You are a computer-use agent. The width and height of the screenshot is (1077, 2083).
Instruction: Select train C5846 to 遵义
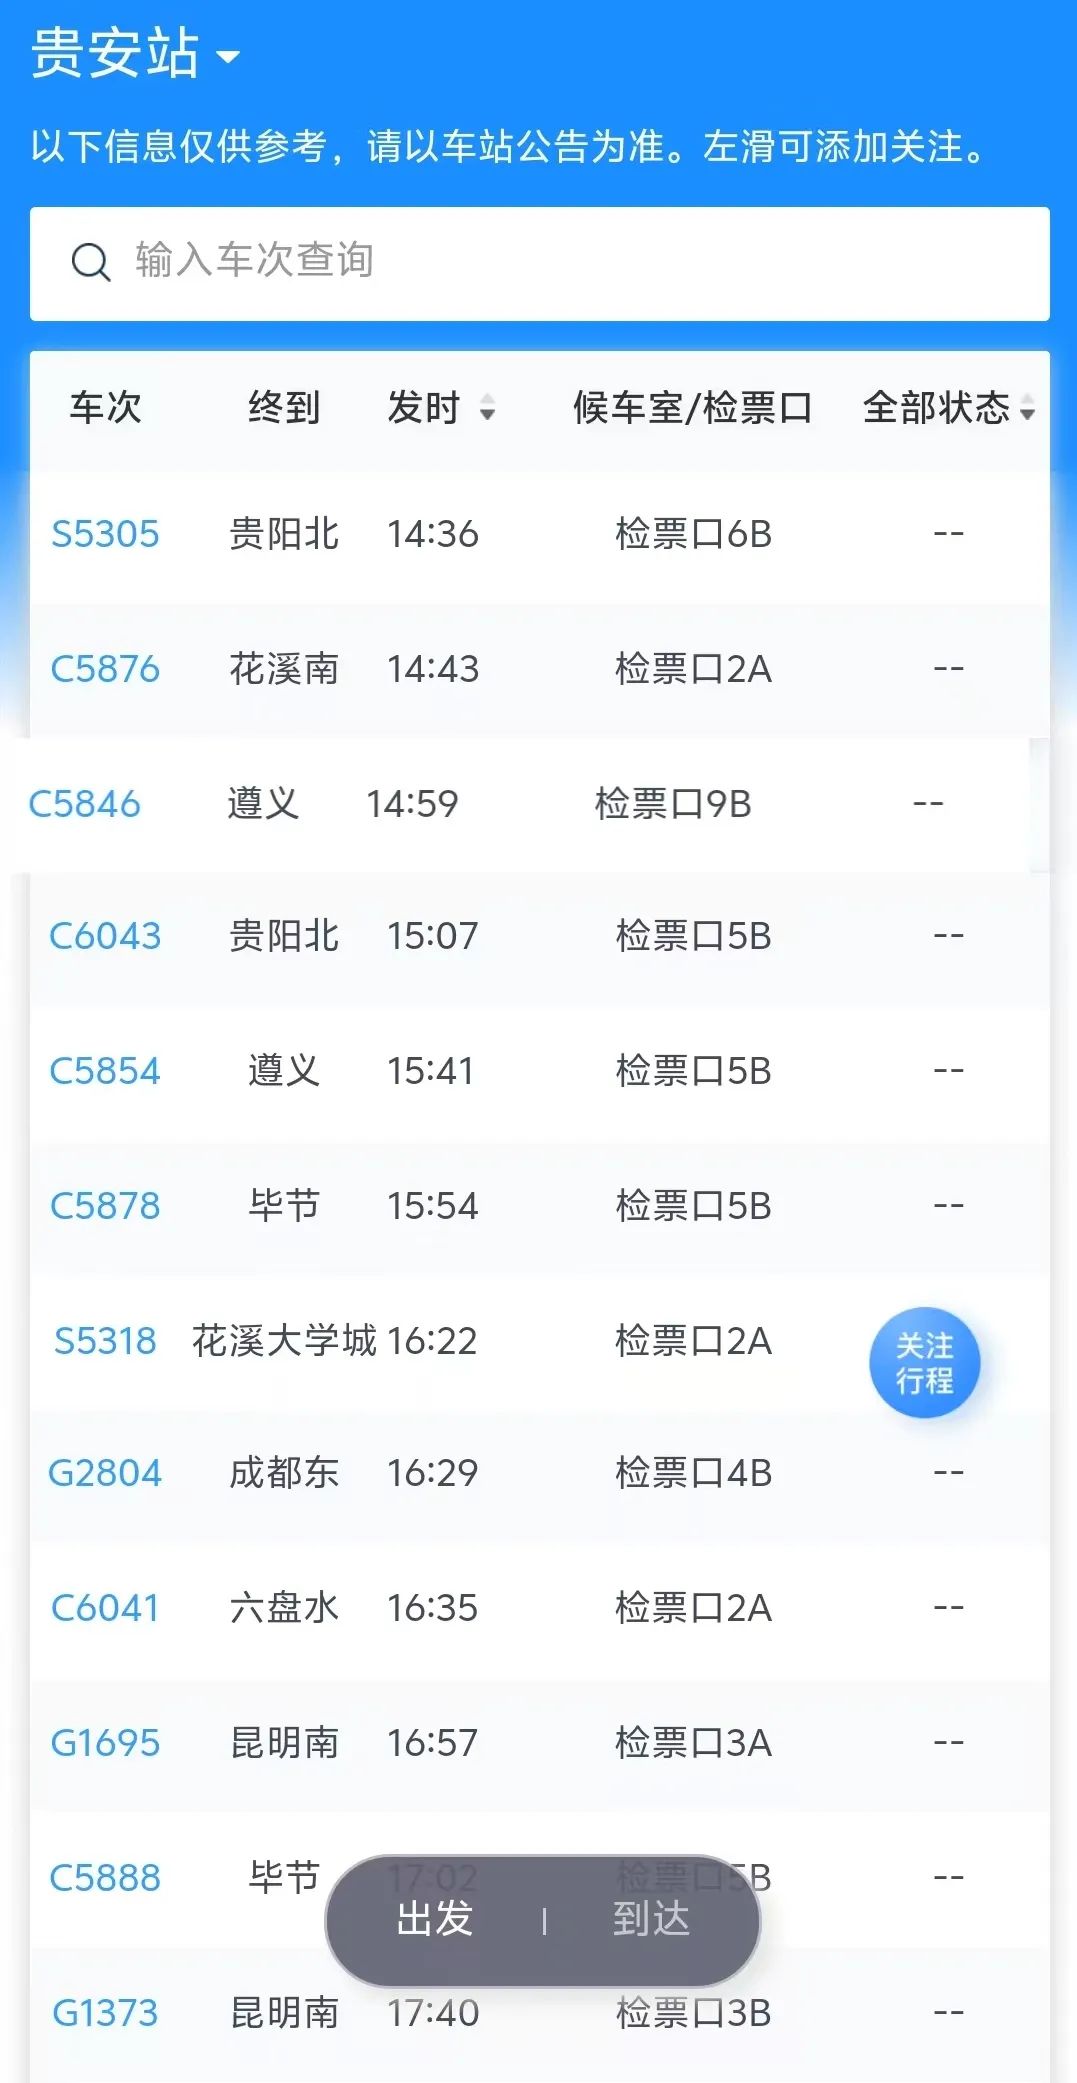coord(84,804)
